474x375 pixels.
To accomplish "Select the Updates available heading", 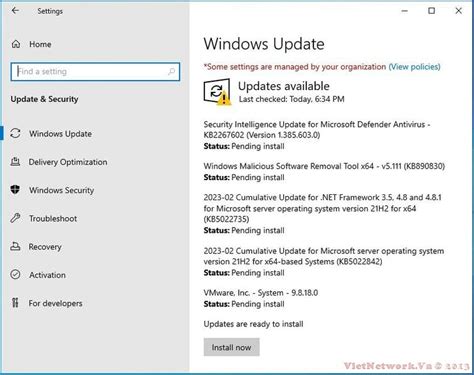I will [284, 86].
